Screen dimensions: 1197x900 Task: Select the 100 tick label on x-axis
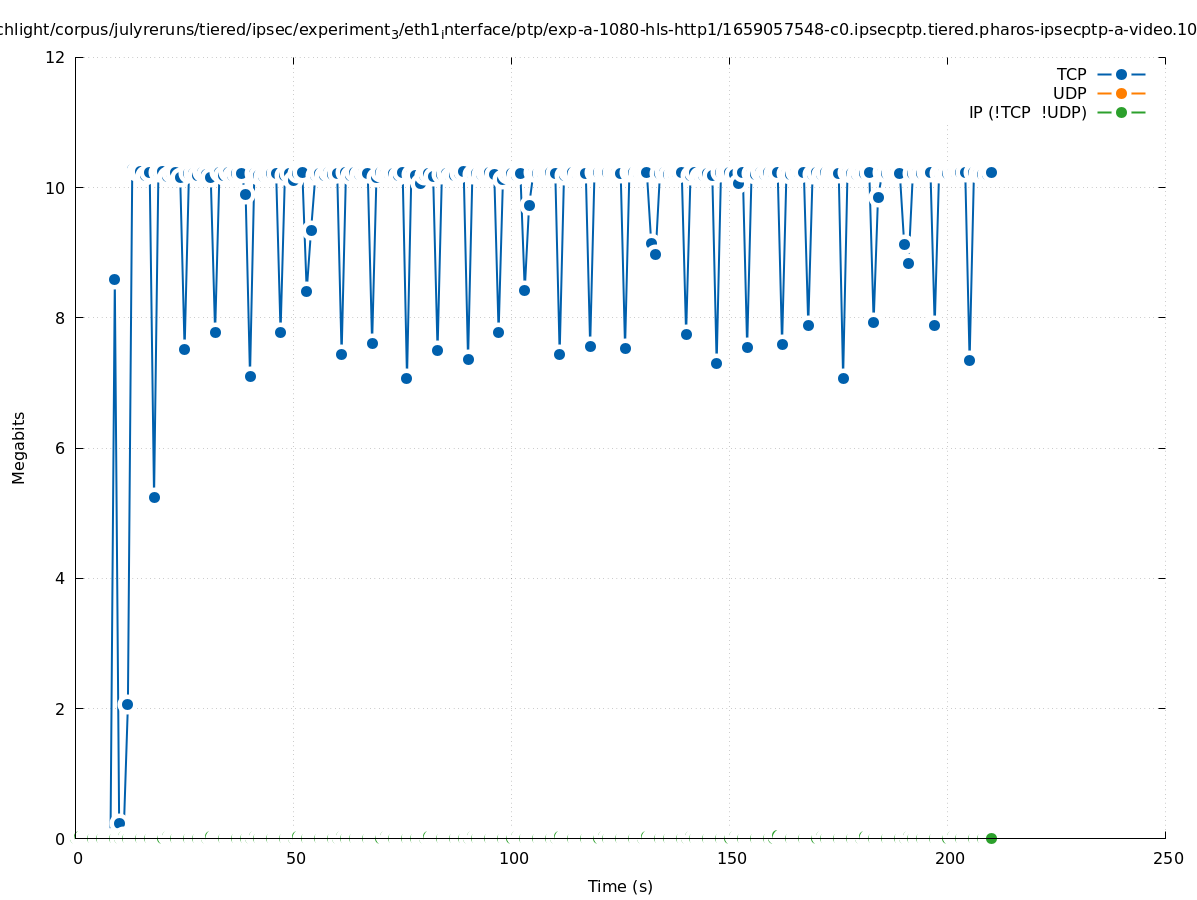(x=513, y=858)
